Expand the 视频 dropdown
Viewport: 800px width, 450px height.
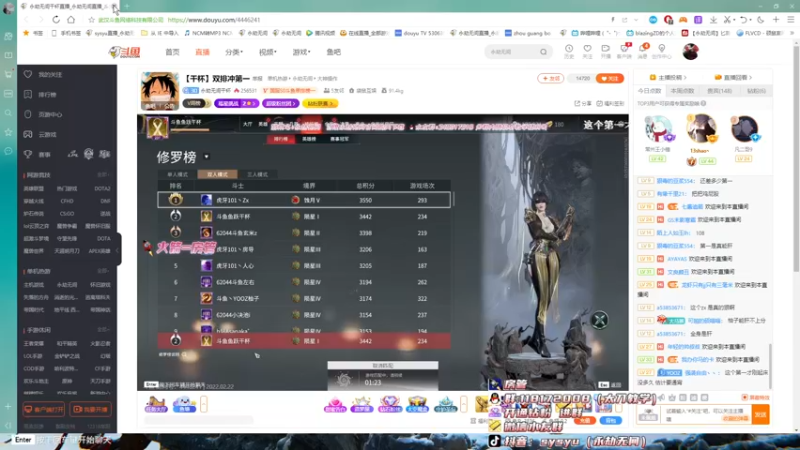coord(267,52)
